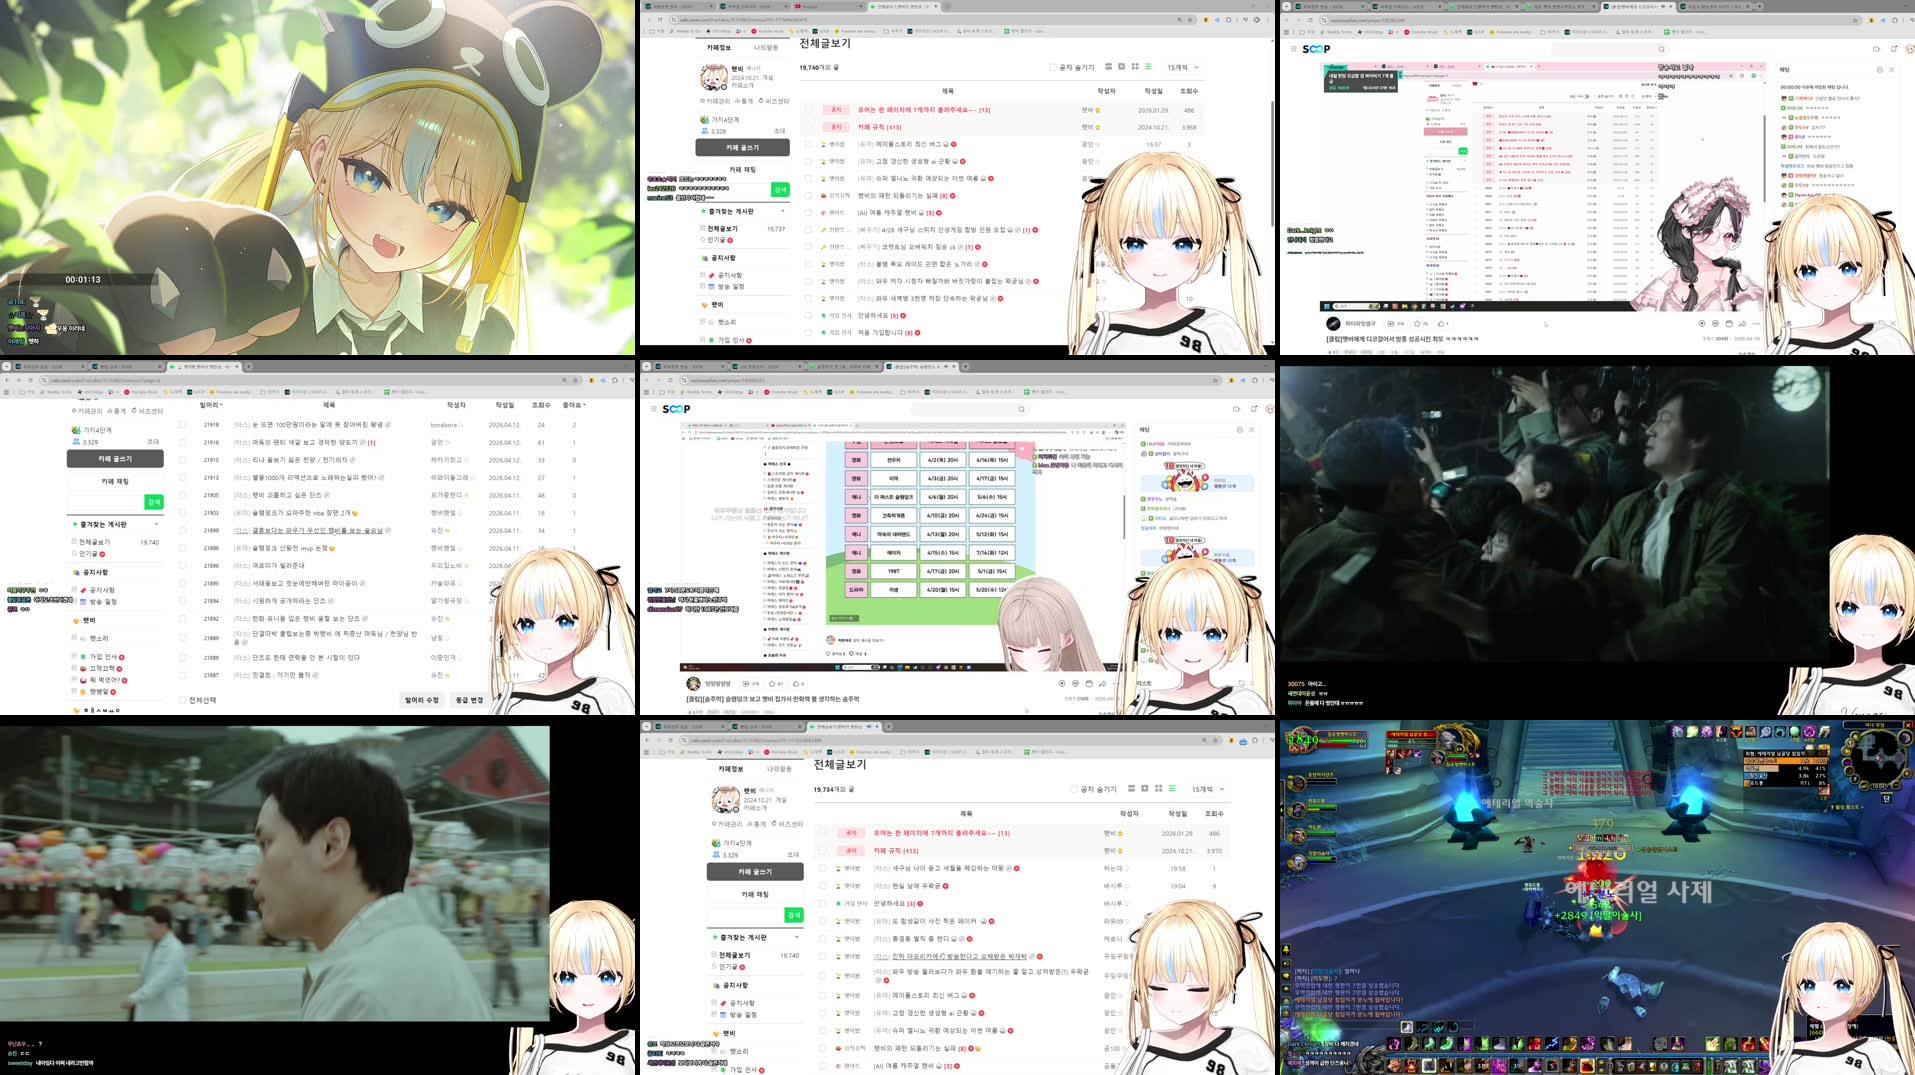Open the 좋아요 sort column dropdown
Image resolution: width=1915 pixels, height=1075 pixels.
pos(574,405)
